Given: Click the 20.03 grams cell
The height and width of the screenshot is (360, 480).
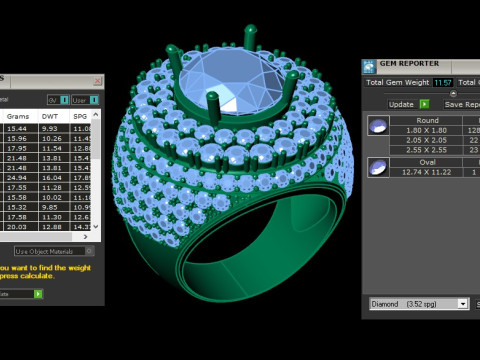Looking at the screenshot, I should [x=20, y=227].
